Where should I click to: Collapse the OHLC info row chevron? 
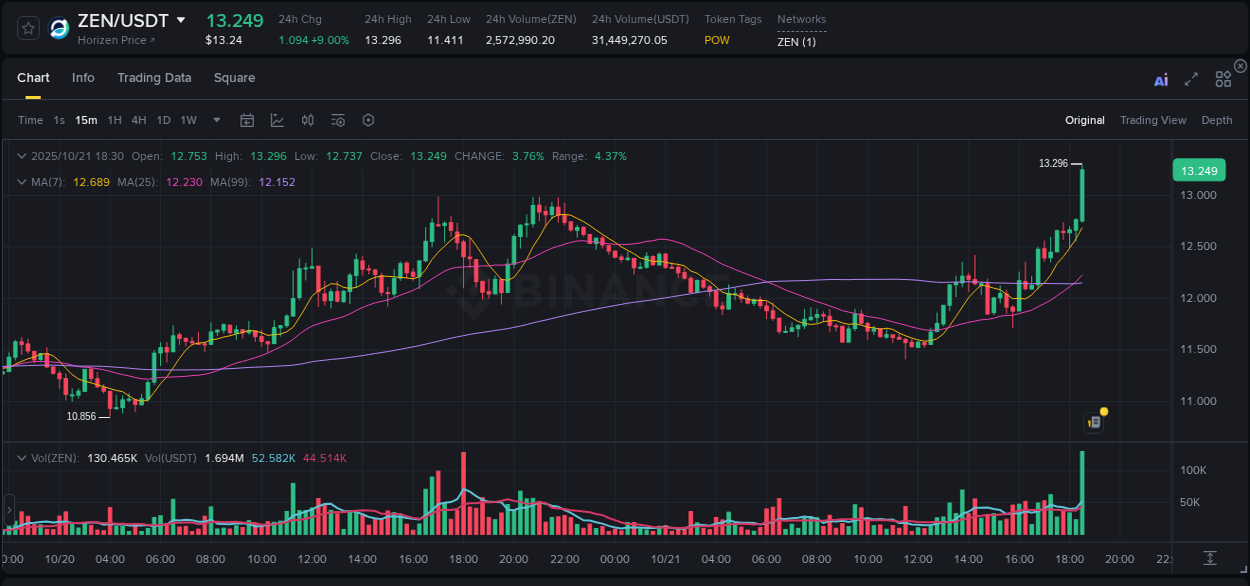22,156
